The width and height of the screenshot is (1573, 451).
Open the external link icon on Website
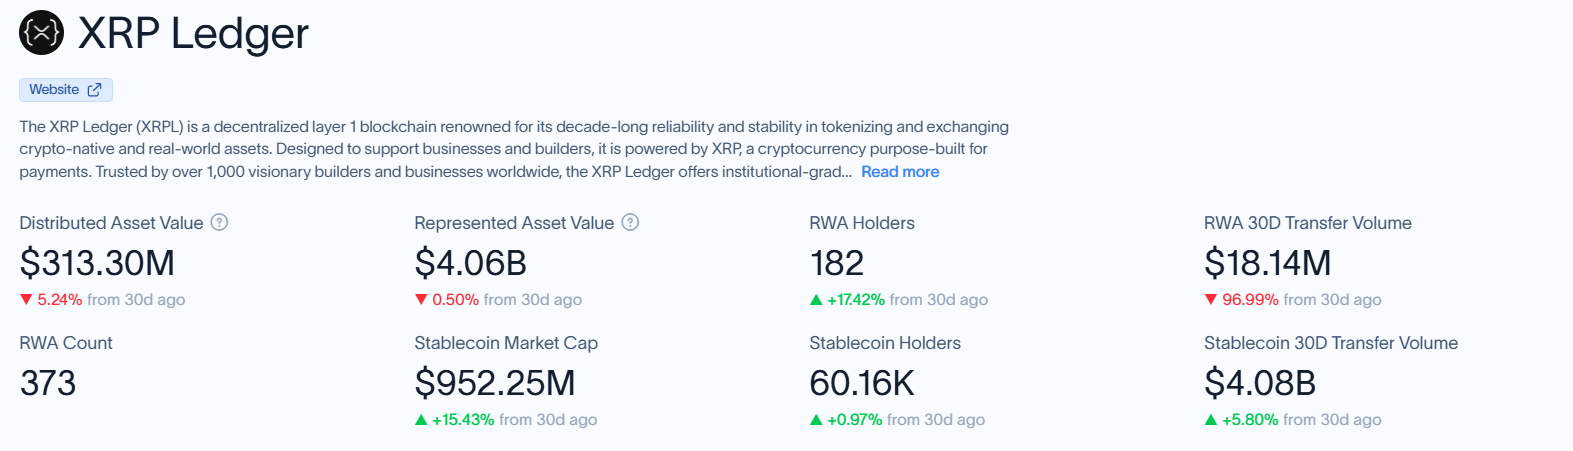click(95, 90)
